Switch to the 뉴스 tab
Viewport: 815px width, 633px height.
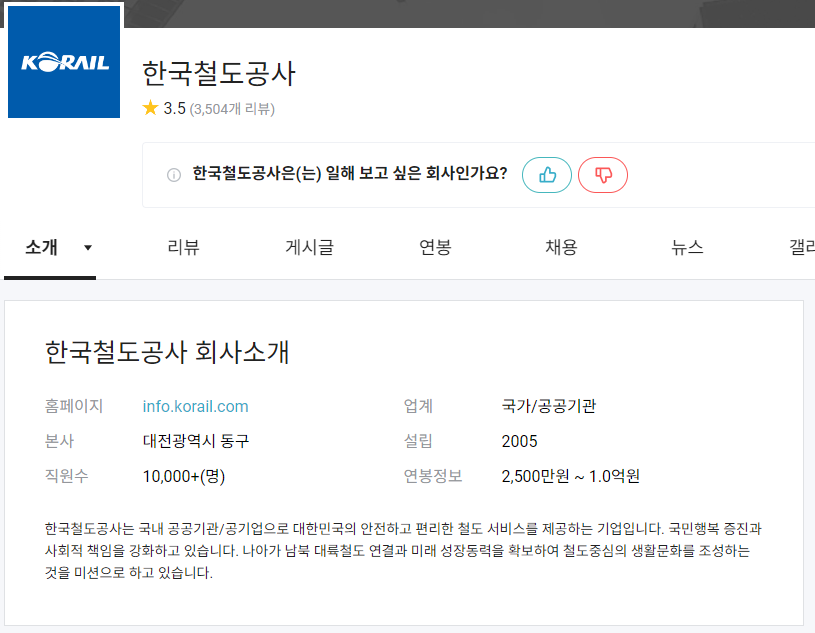point(687,247)
